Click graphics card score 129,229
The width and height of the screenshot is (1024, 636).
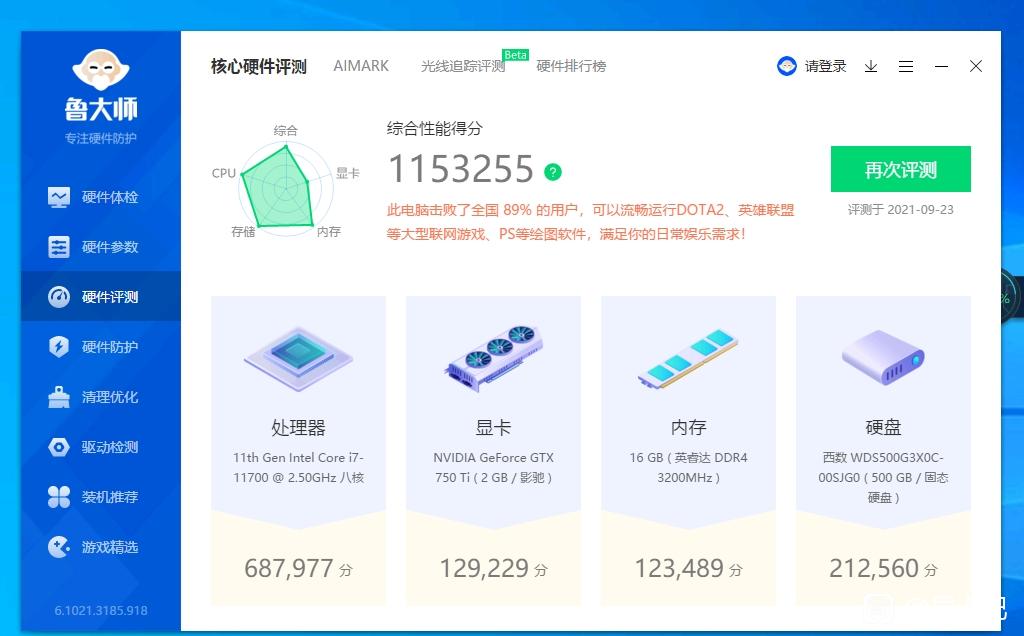pyautogui.click(x=483, y=568)
